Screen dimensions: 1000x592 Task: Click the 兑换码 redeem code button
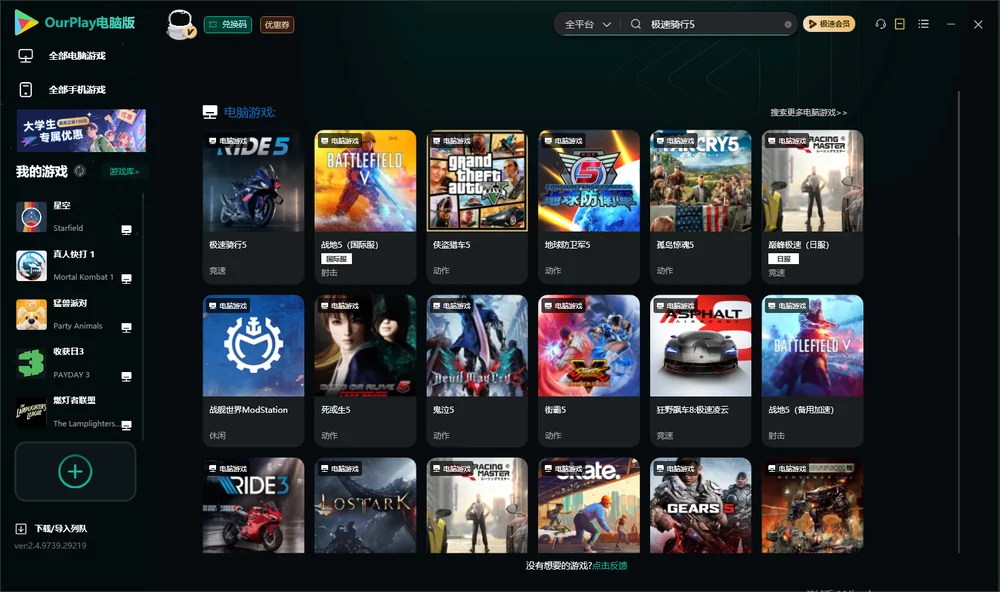pos(228,24)
